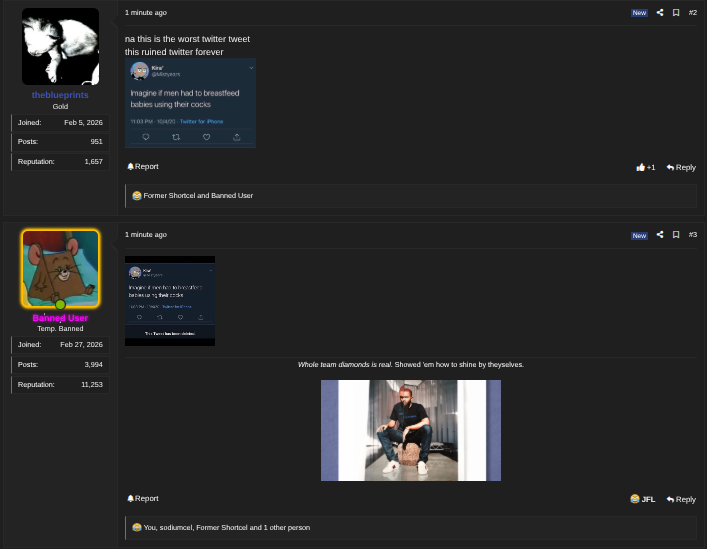Bookmark post #2

(676, 13)
